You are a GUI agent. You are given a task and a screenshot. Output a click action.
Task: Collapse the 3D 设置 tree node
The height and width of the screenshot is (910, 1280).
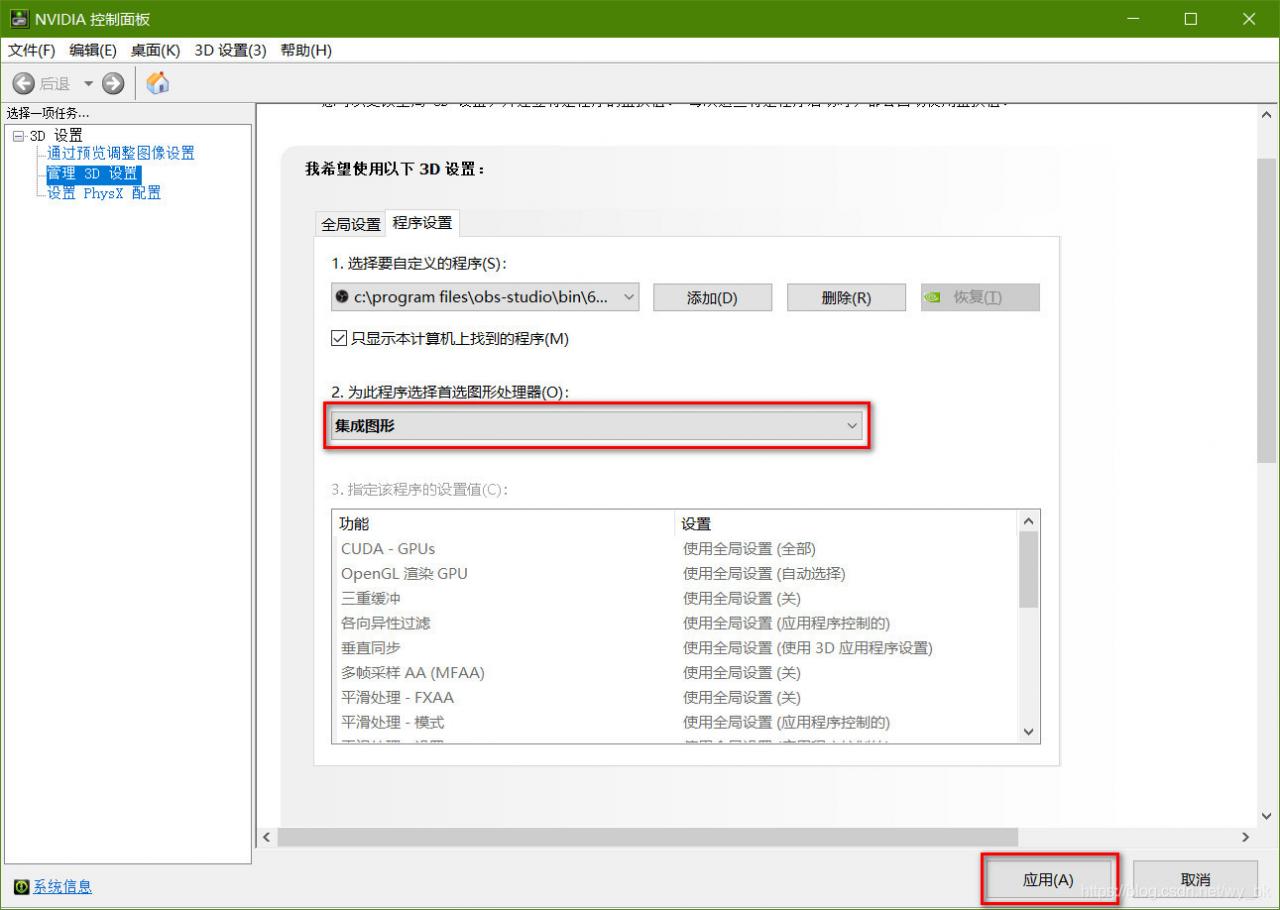(17, 136)
